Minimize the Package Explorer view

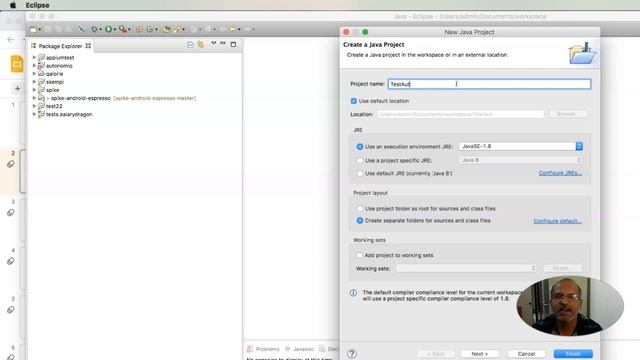(223, 43)
